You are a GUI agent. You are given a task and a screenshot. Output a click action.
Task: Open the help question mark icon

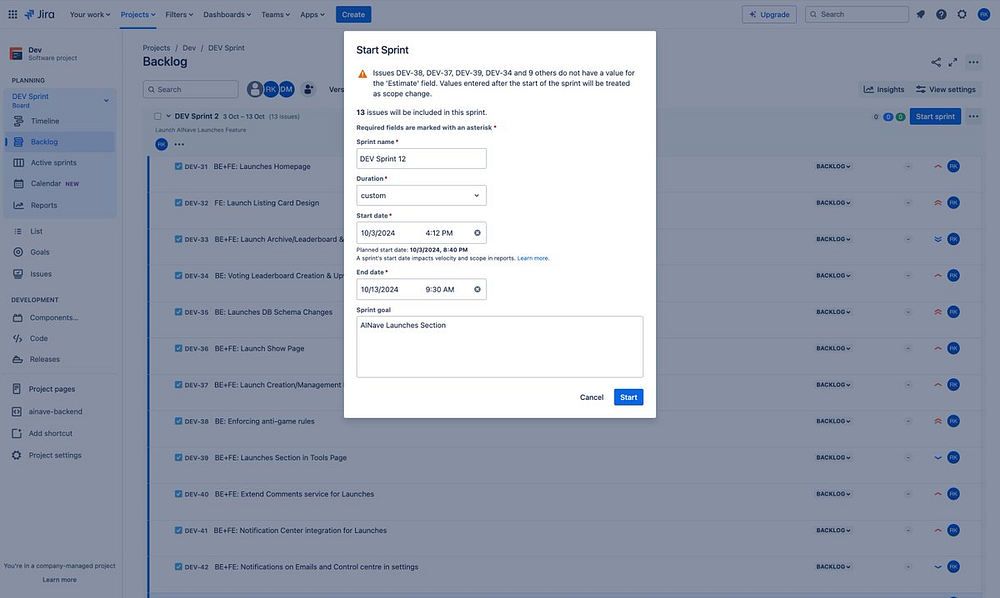pos(941,14)
